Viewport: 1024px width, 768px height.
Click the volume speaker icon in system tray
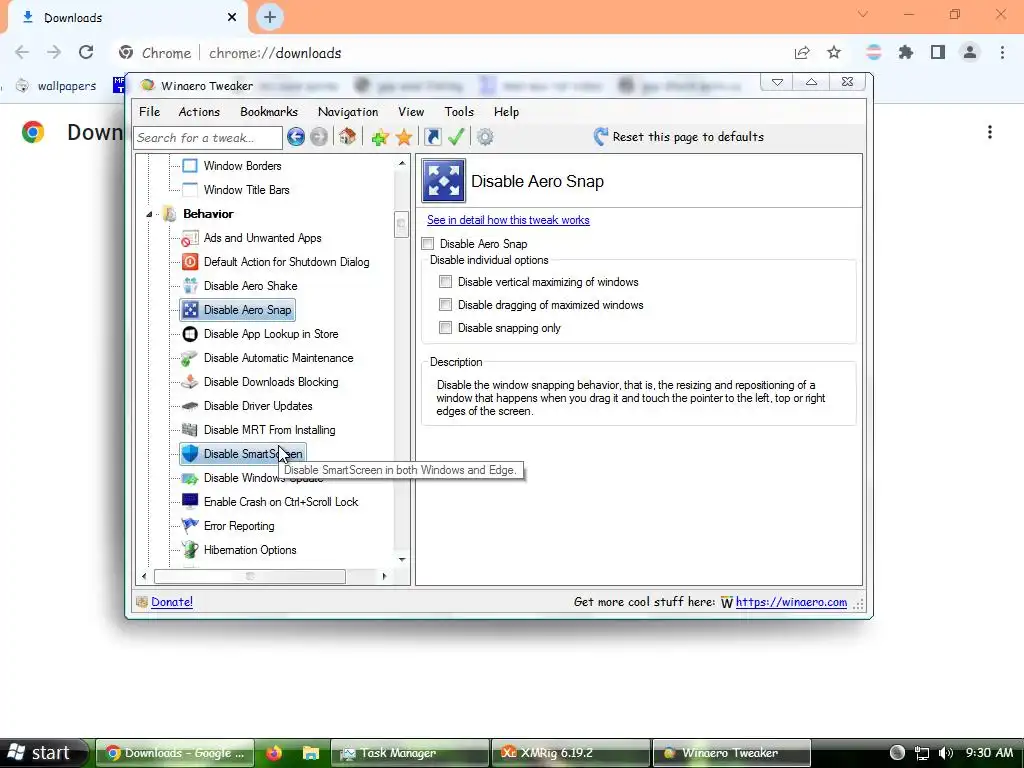[x=945, y=753]
